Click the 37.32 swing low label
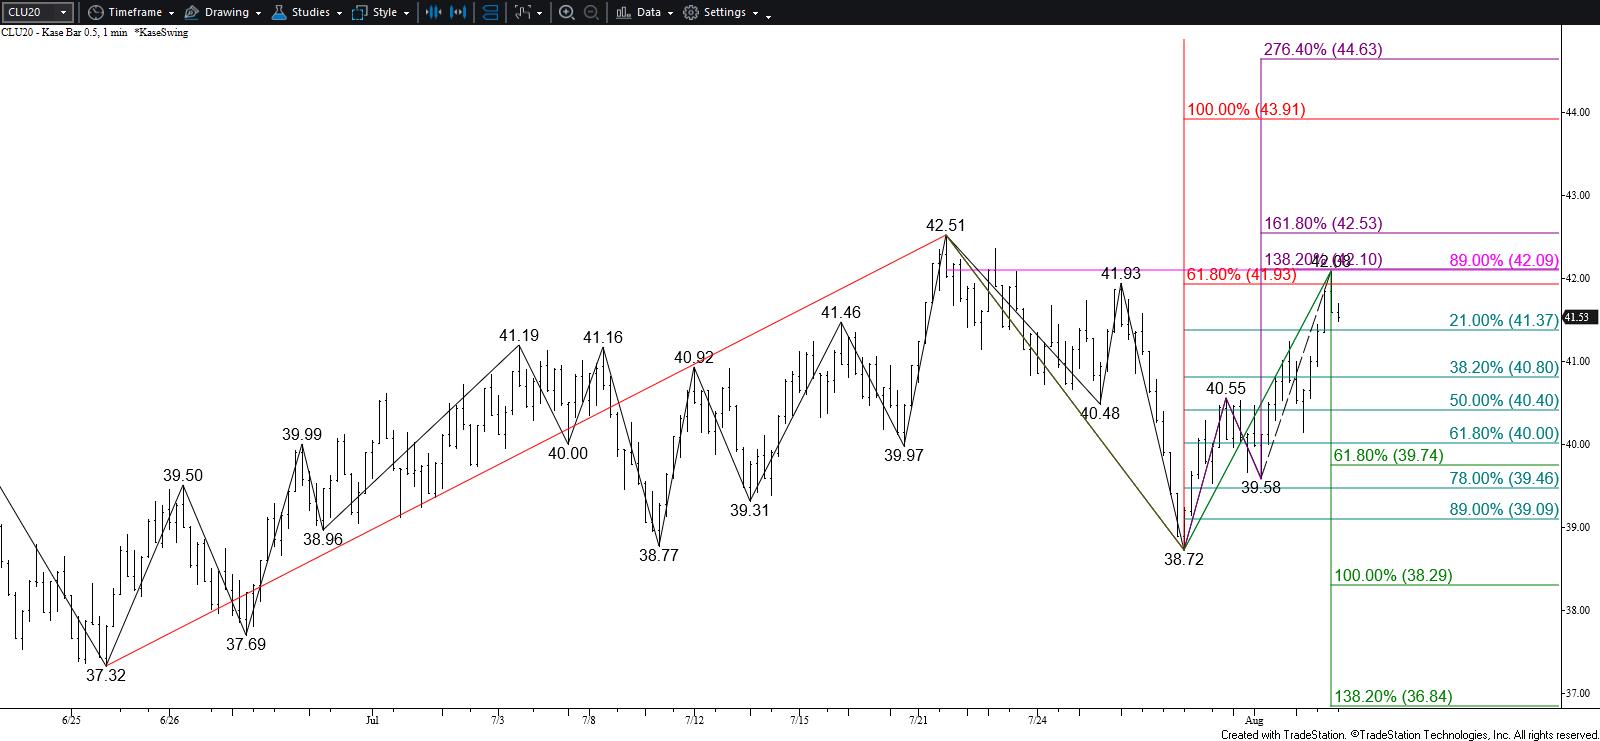 (106, 675)
